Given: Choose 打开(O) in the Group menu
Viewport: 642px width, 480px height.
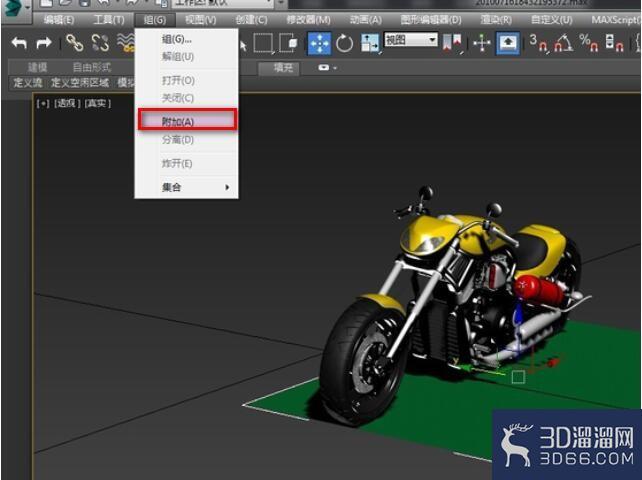Looking at the screenshot, I should (x=186, y=80).
